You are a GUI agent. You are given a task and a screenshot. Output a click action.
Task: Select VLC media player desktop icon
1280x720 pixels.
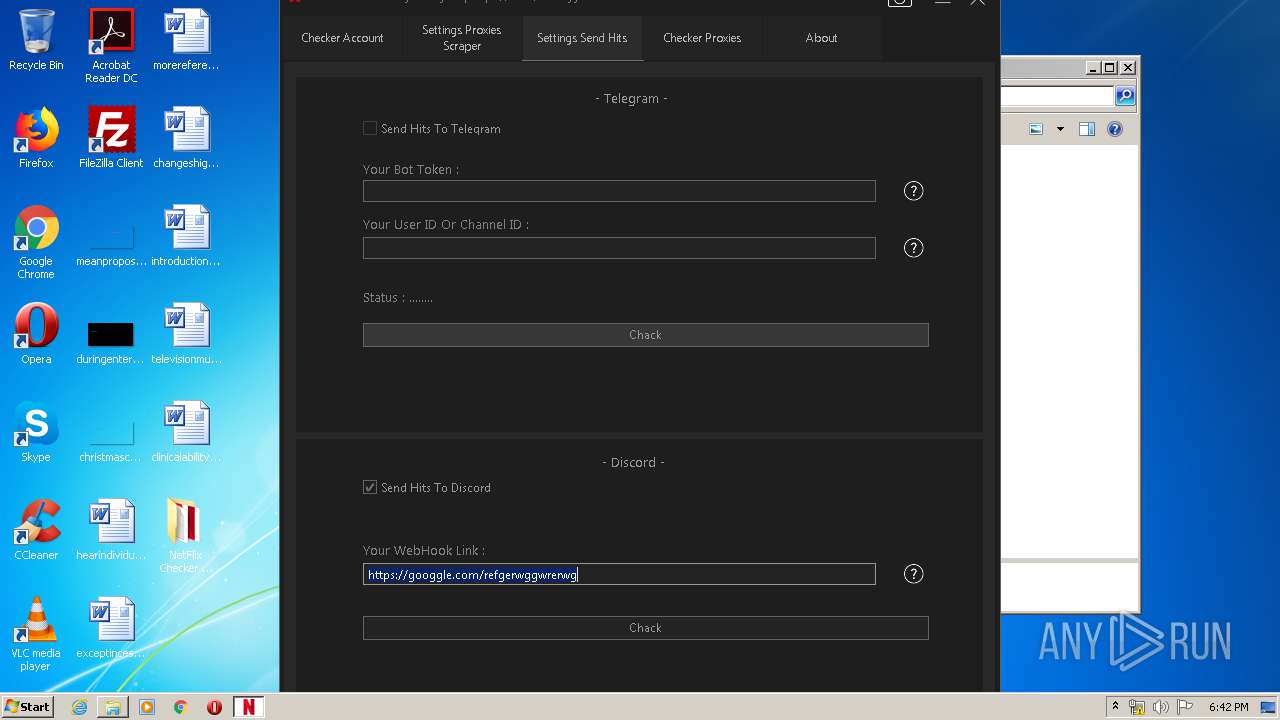click(x=36, y=634)
